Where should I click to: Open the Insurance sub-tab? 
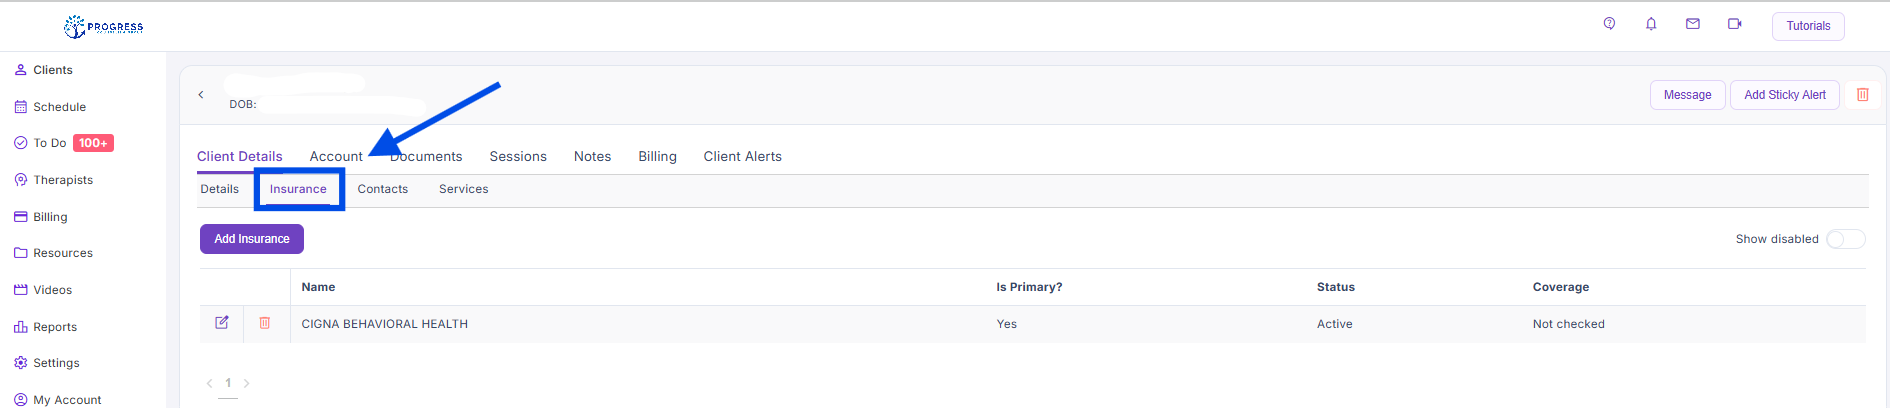(x=298, y=189)
